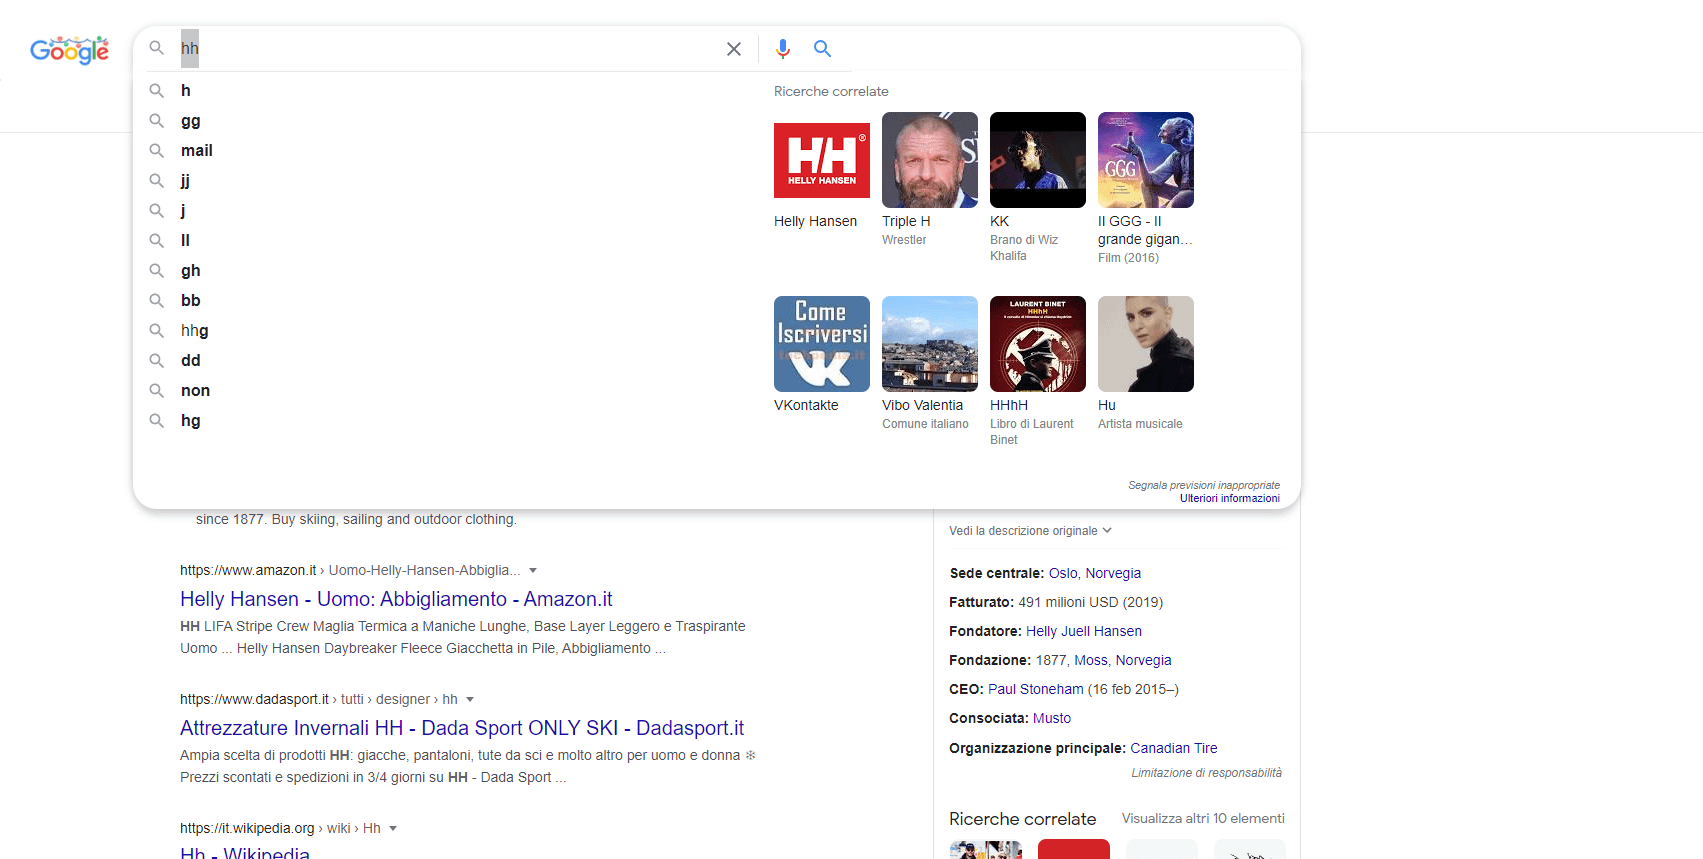Screen dimensions: 1703x859
Task: Clear the search box with the X icon
Action: pyautogui.click(x=734, y=49)
